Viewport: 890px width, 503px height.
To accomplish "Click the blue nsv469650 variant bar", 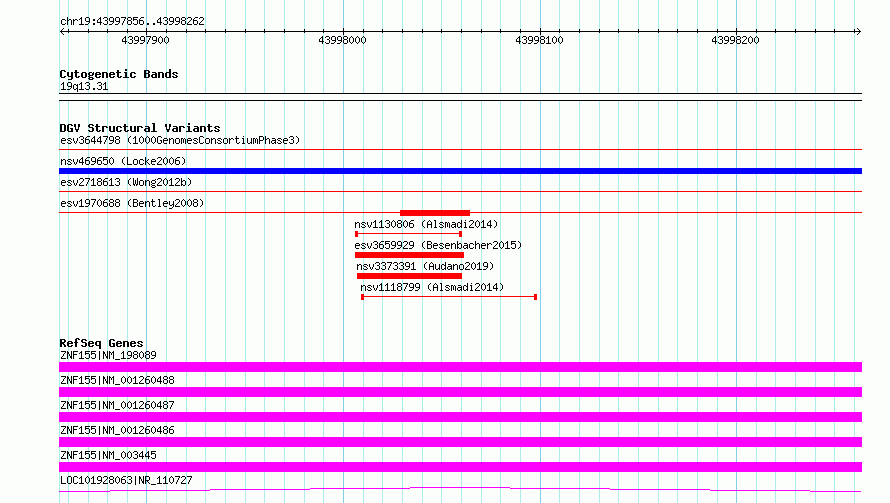I will click(460, 171).
